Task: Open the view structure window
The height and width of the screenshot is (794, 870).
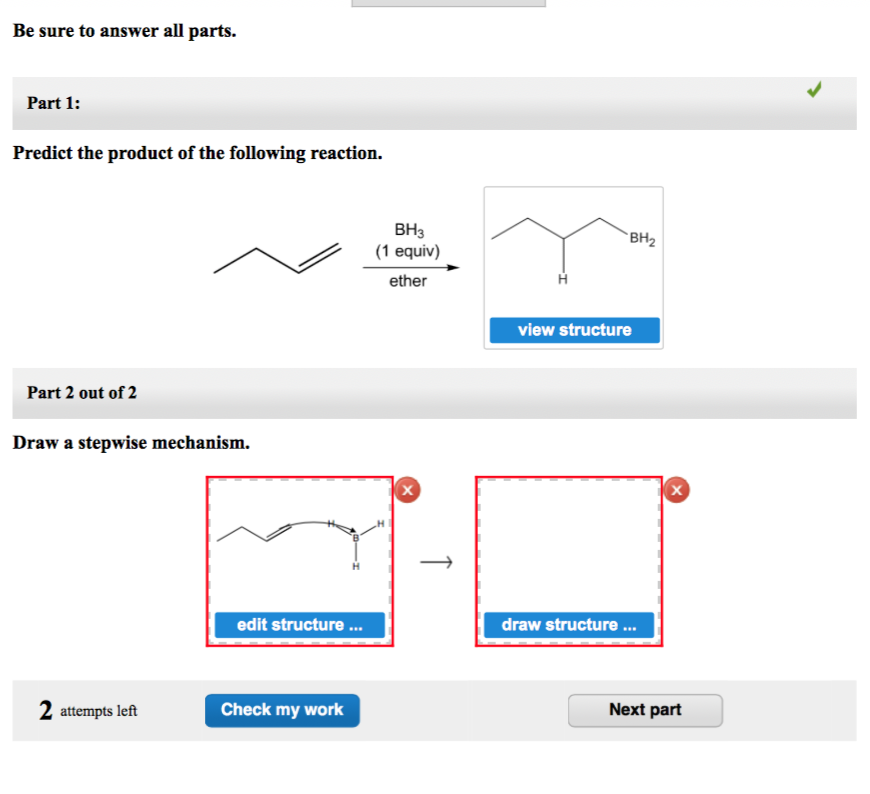Action: (x=573, y=329)
